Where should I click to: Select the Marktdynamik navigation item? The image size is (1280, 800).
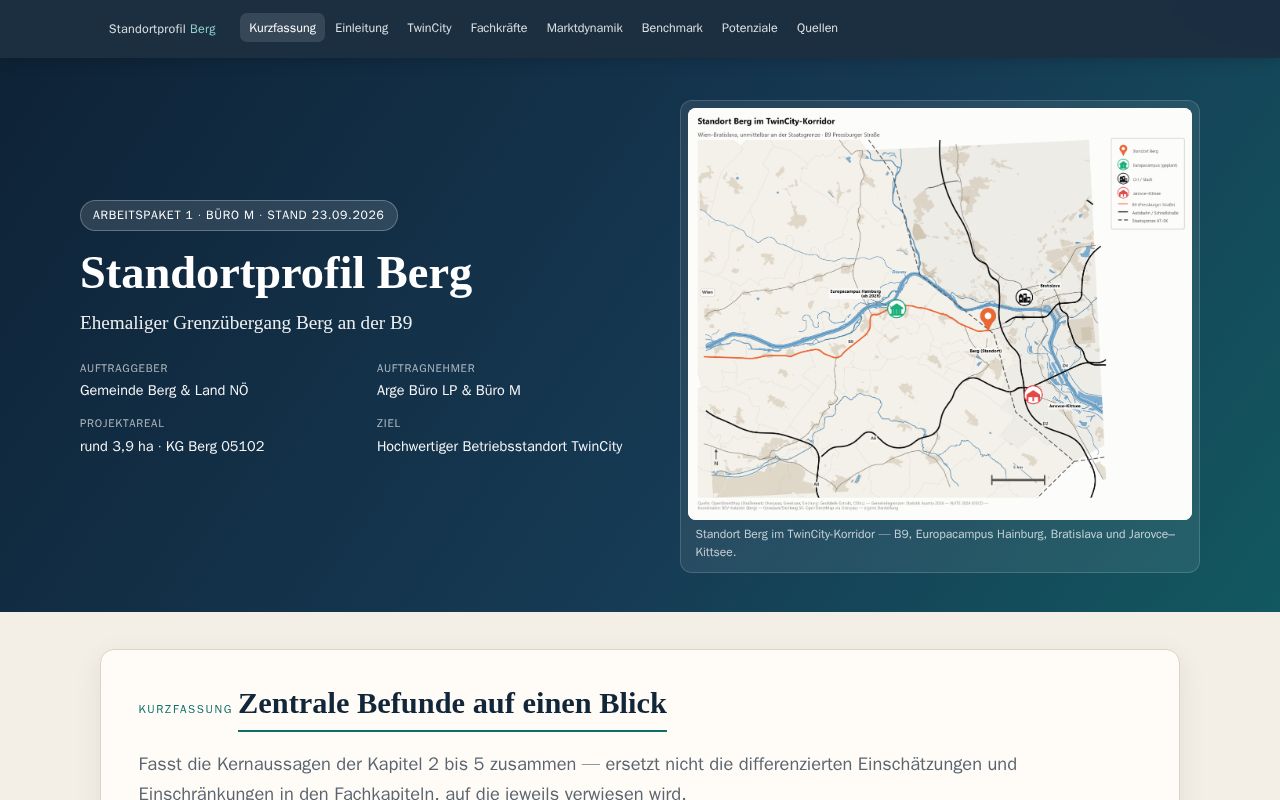tap(584, 28)
